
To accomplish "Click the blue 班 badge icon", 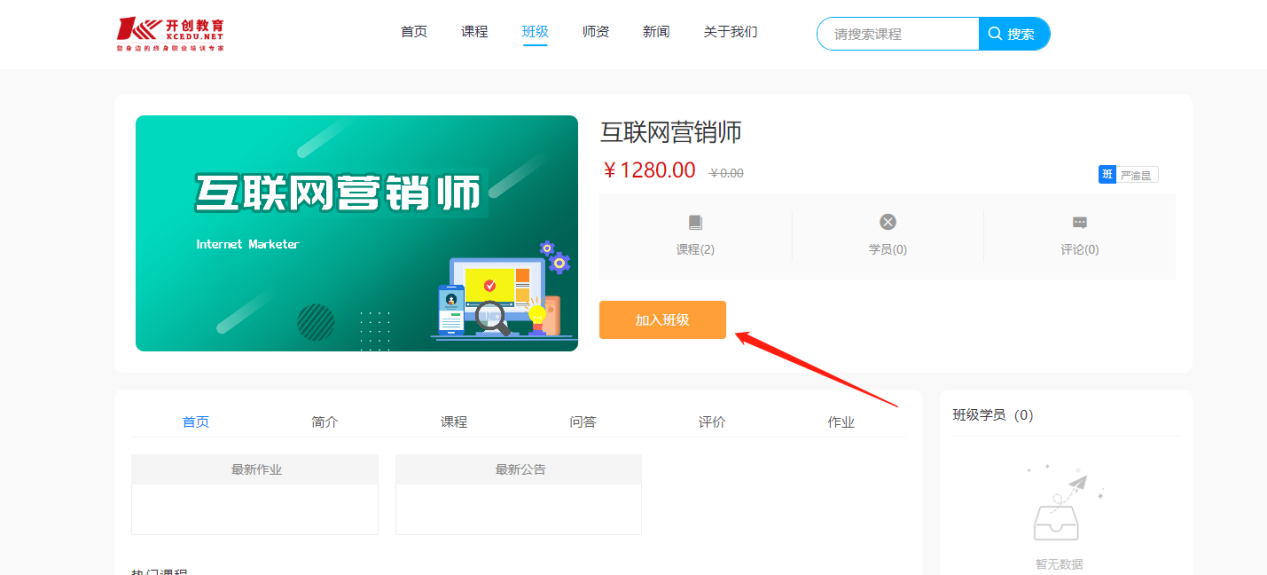I will click(x=1106, y=175).
